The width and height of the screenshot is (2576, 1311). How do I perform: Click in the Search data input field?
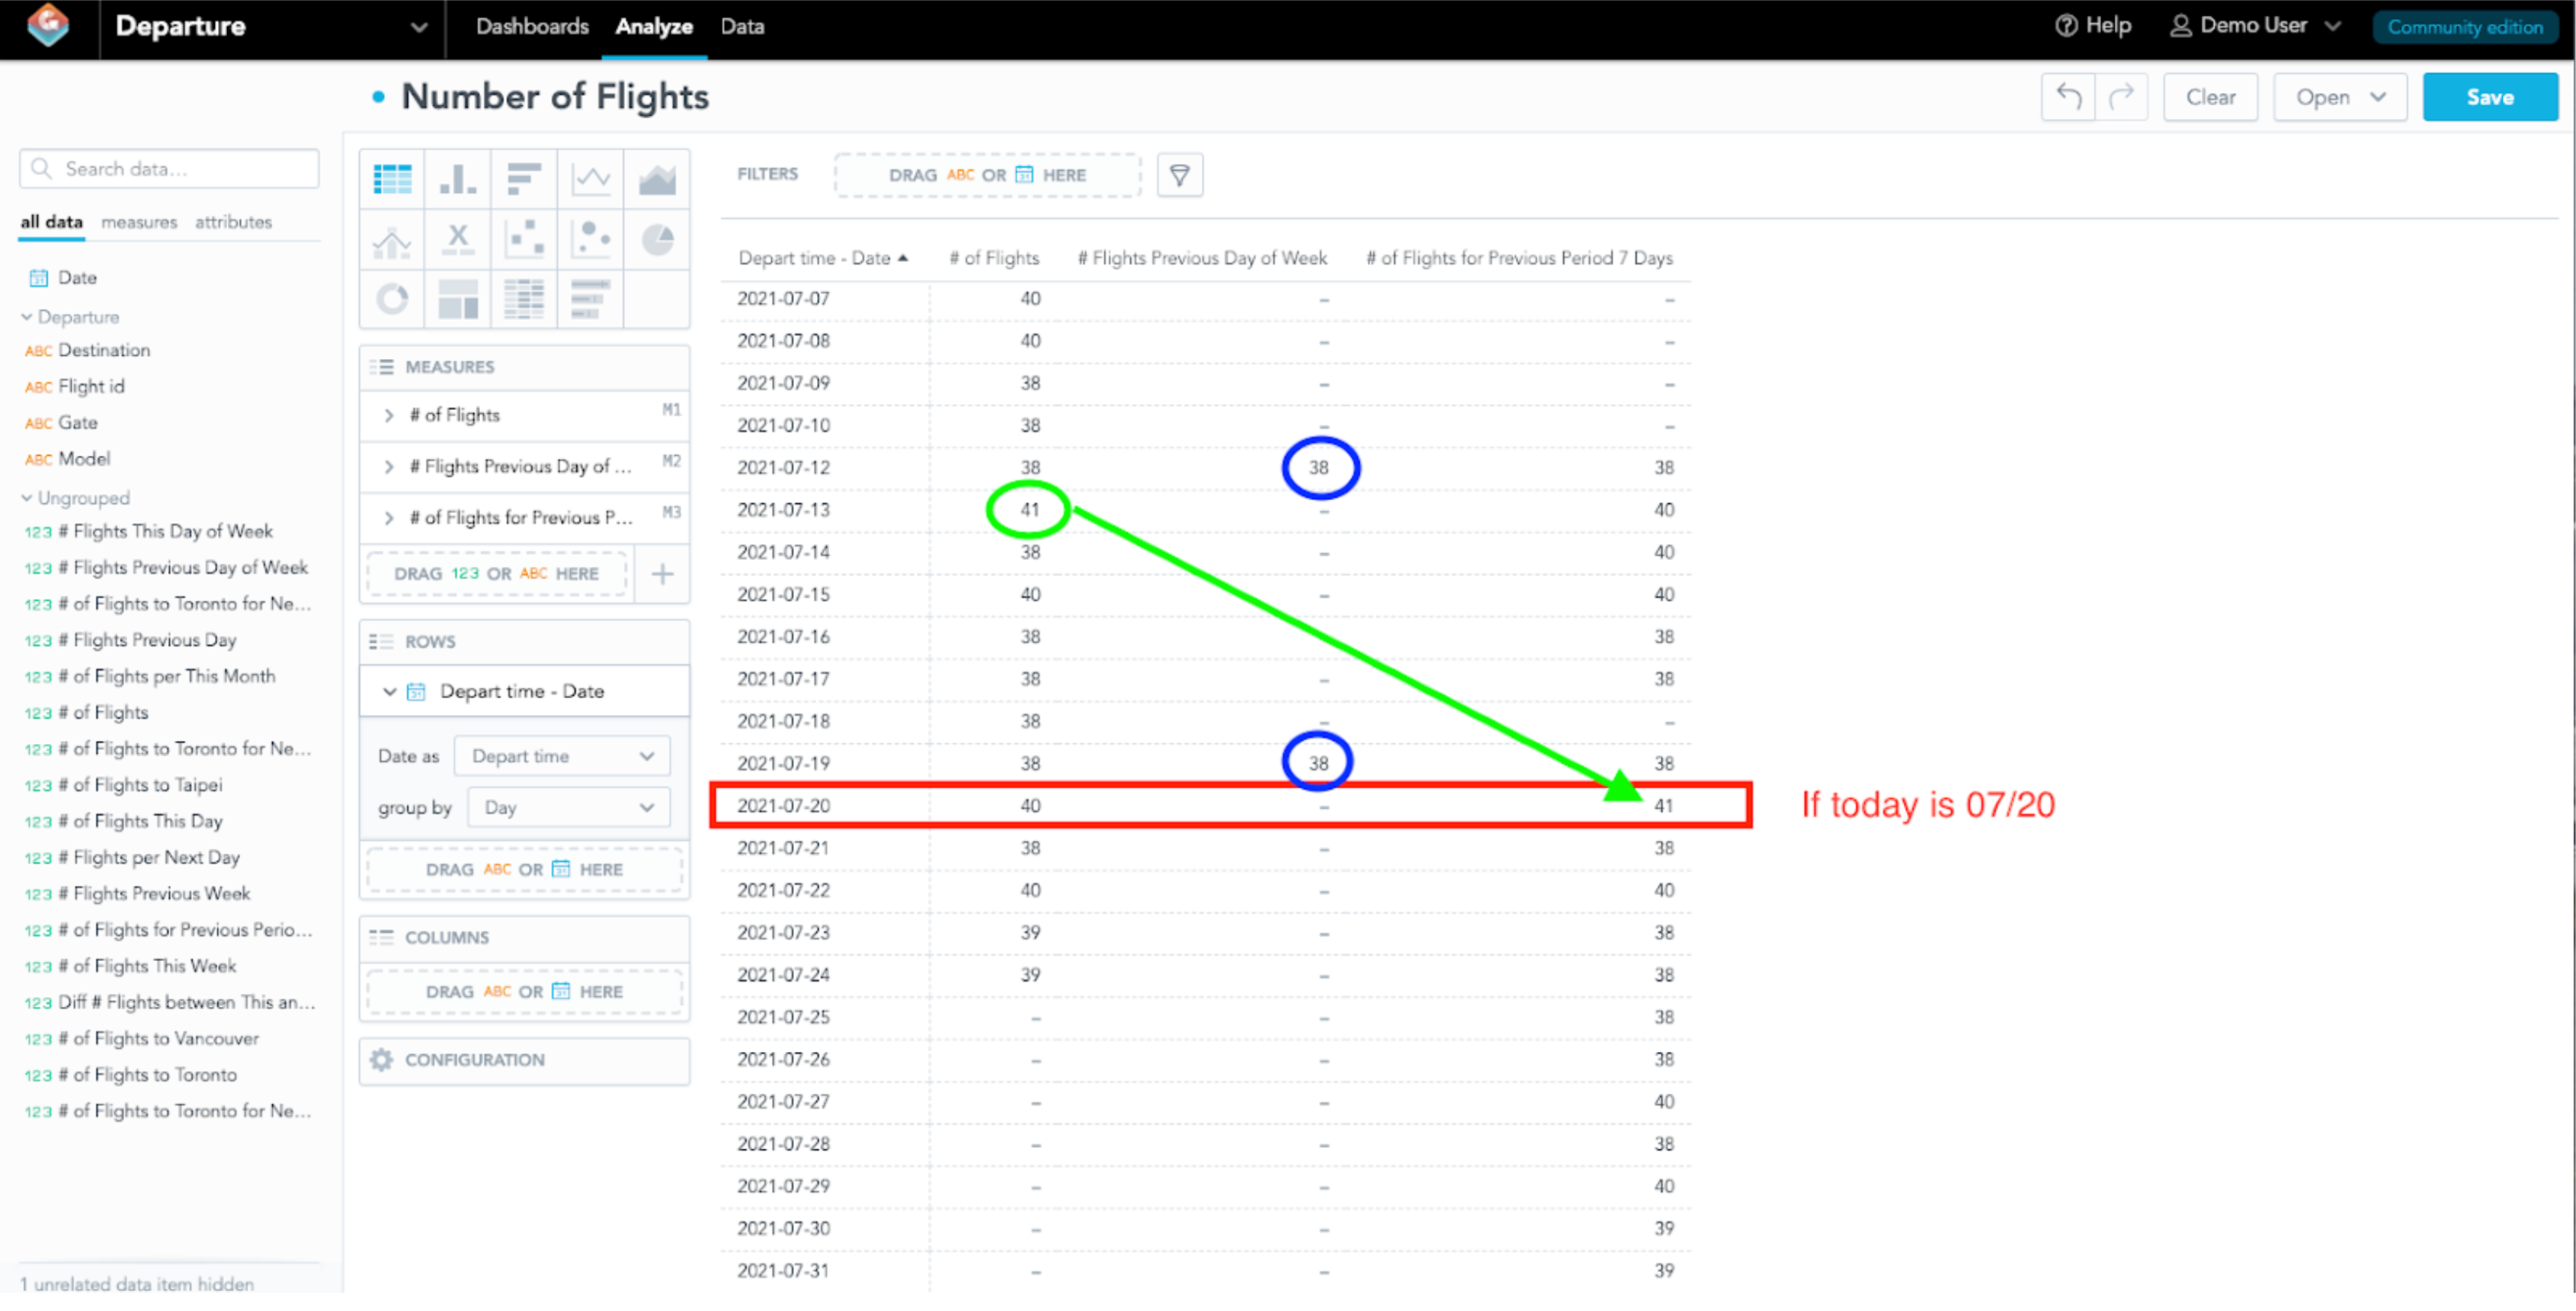pos(168,168)
